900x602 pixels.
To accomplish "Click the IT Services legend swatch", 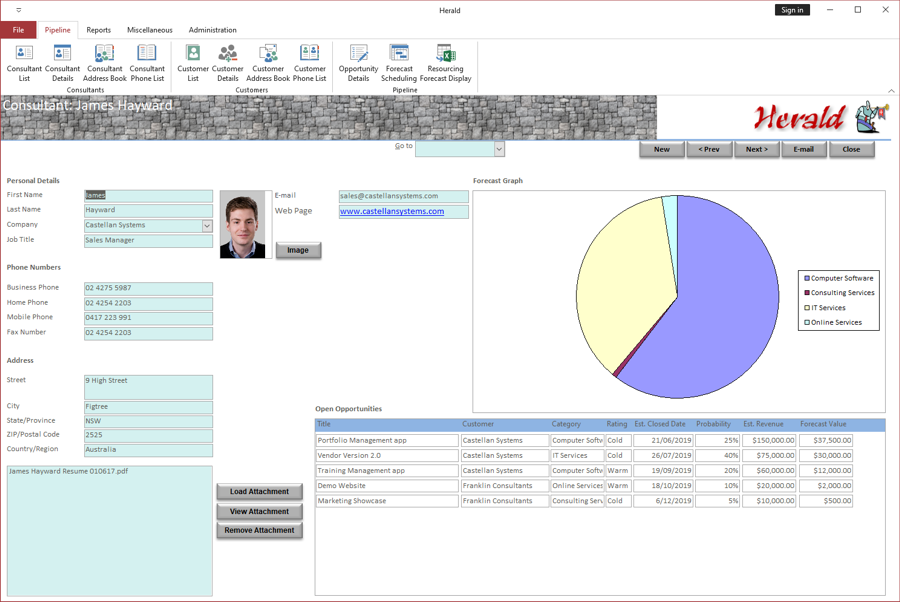I will tap(807, 308).
